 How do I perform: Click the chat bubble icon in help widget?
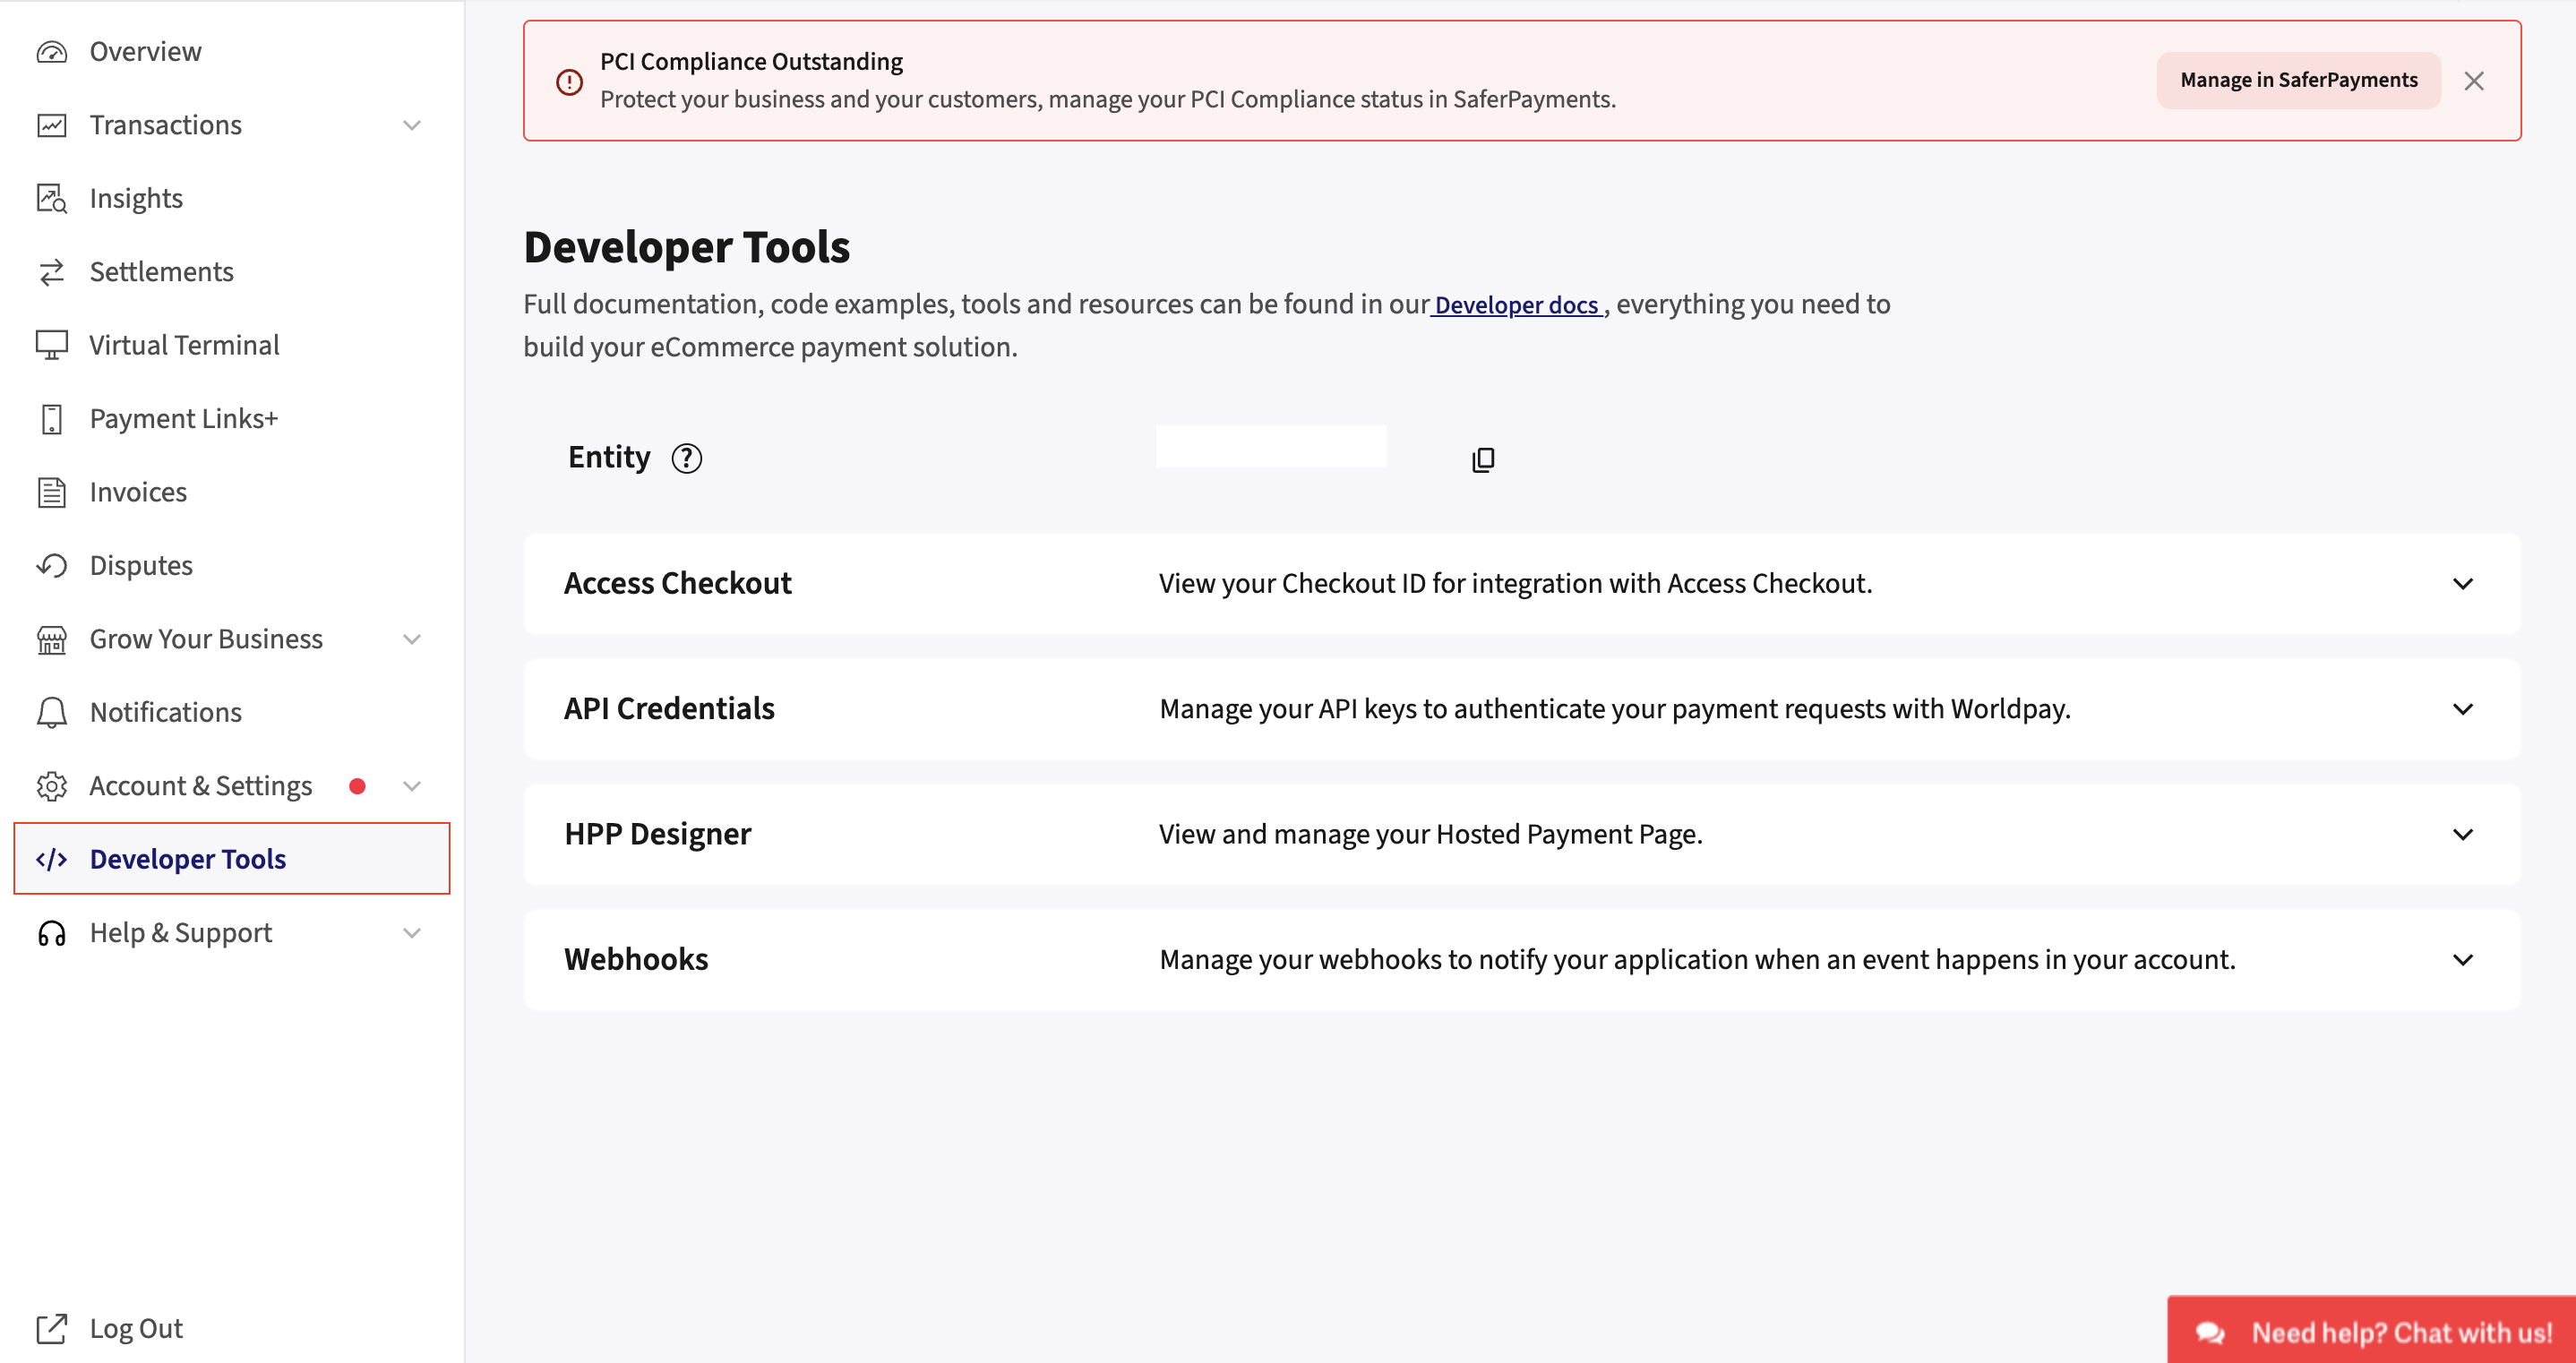[x=2210, y=1332]
